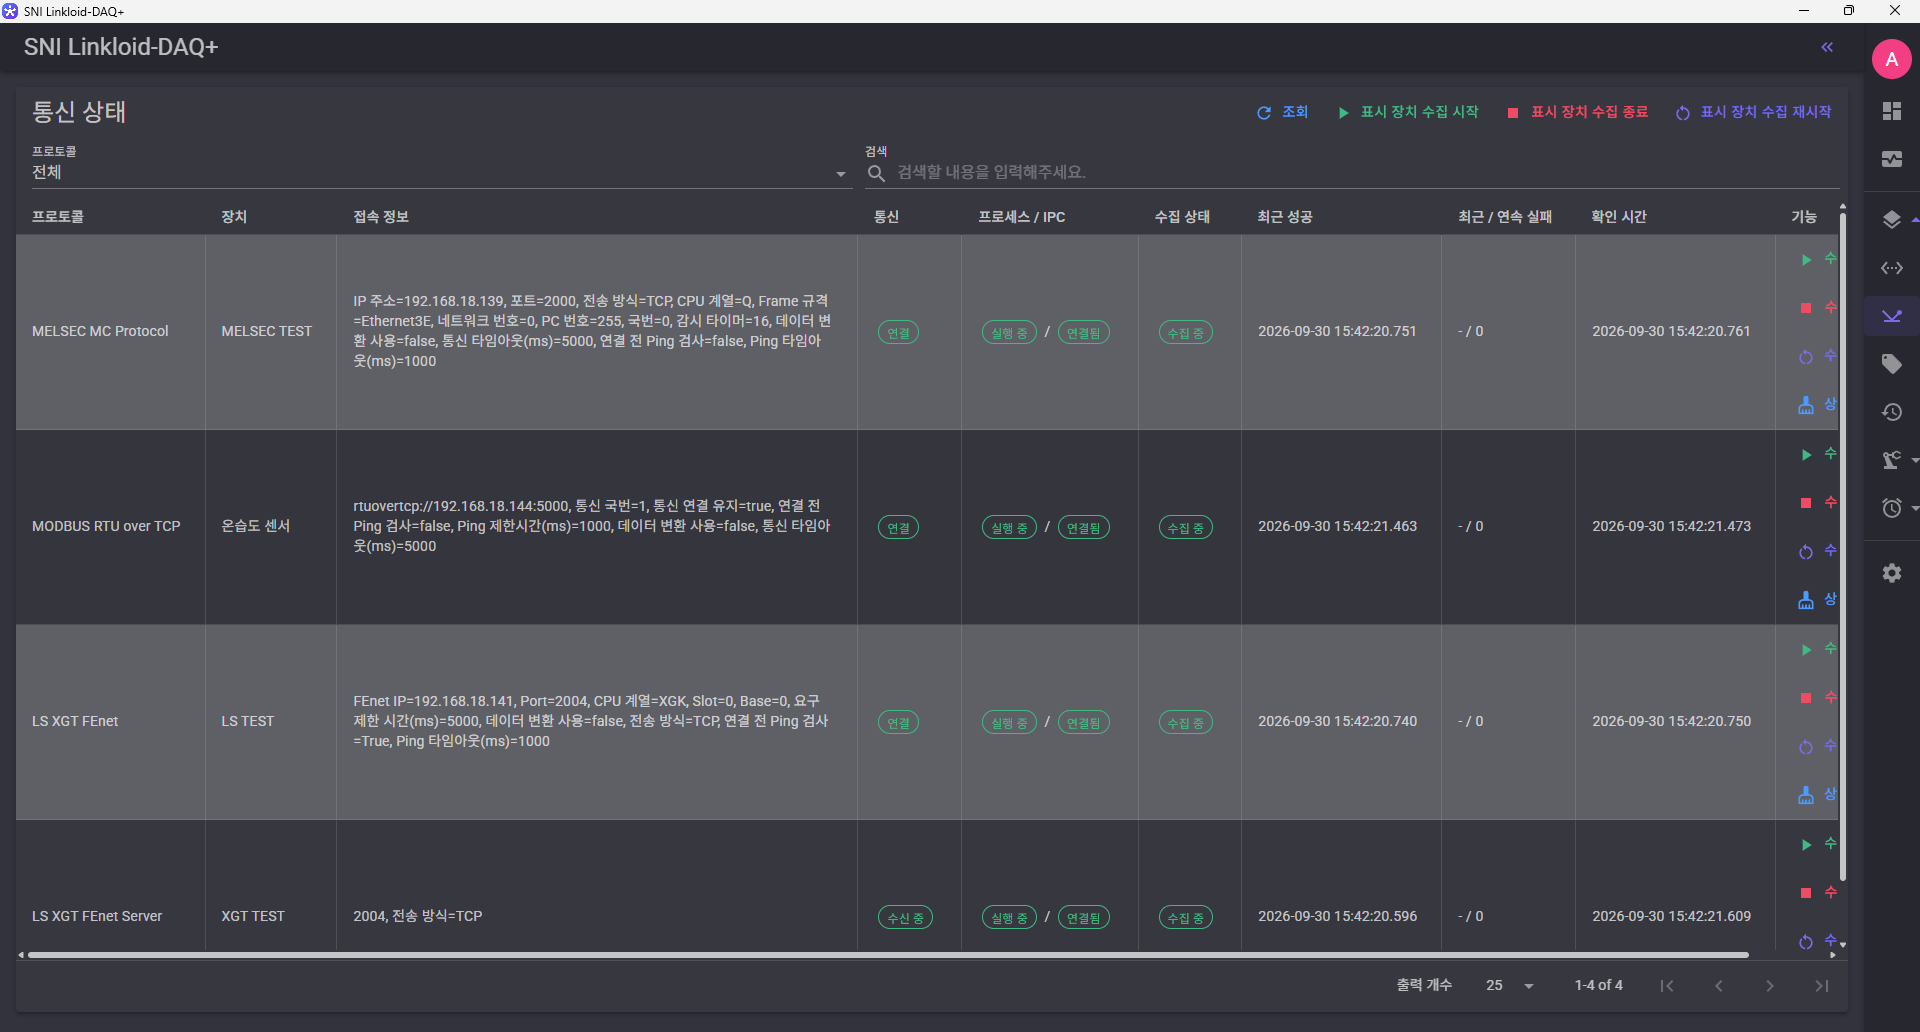This screenshot has height=1032, width=1920.
Task: Go to next page in pagination
Action: pos(1770,986)
